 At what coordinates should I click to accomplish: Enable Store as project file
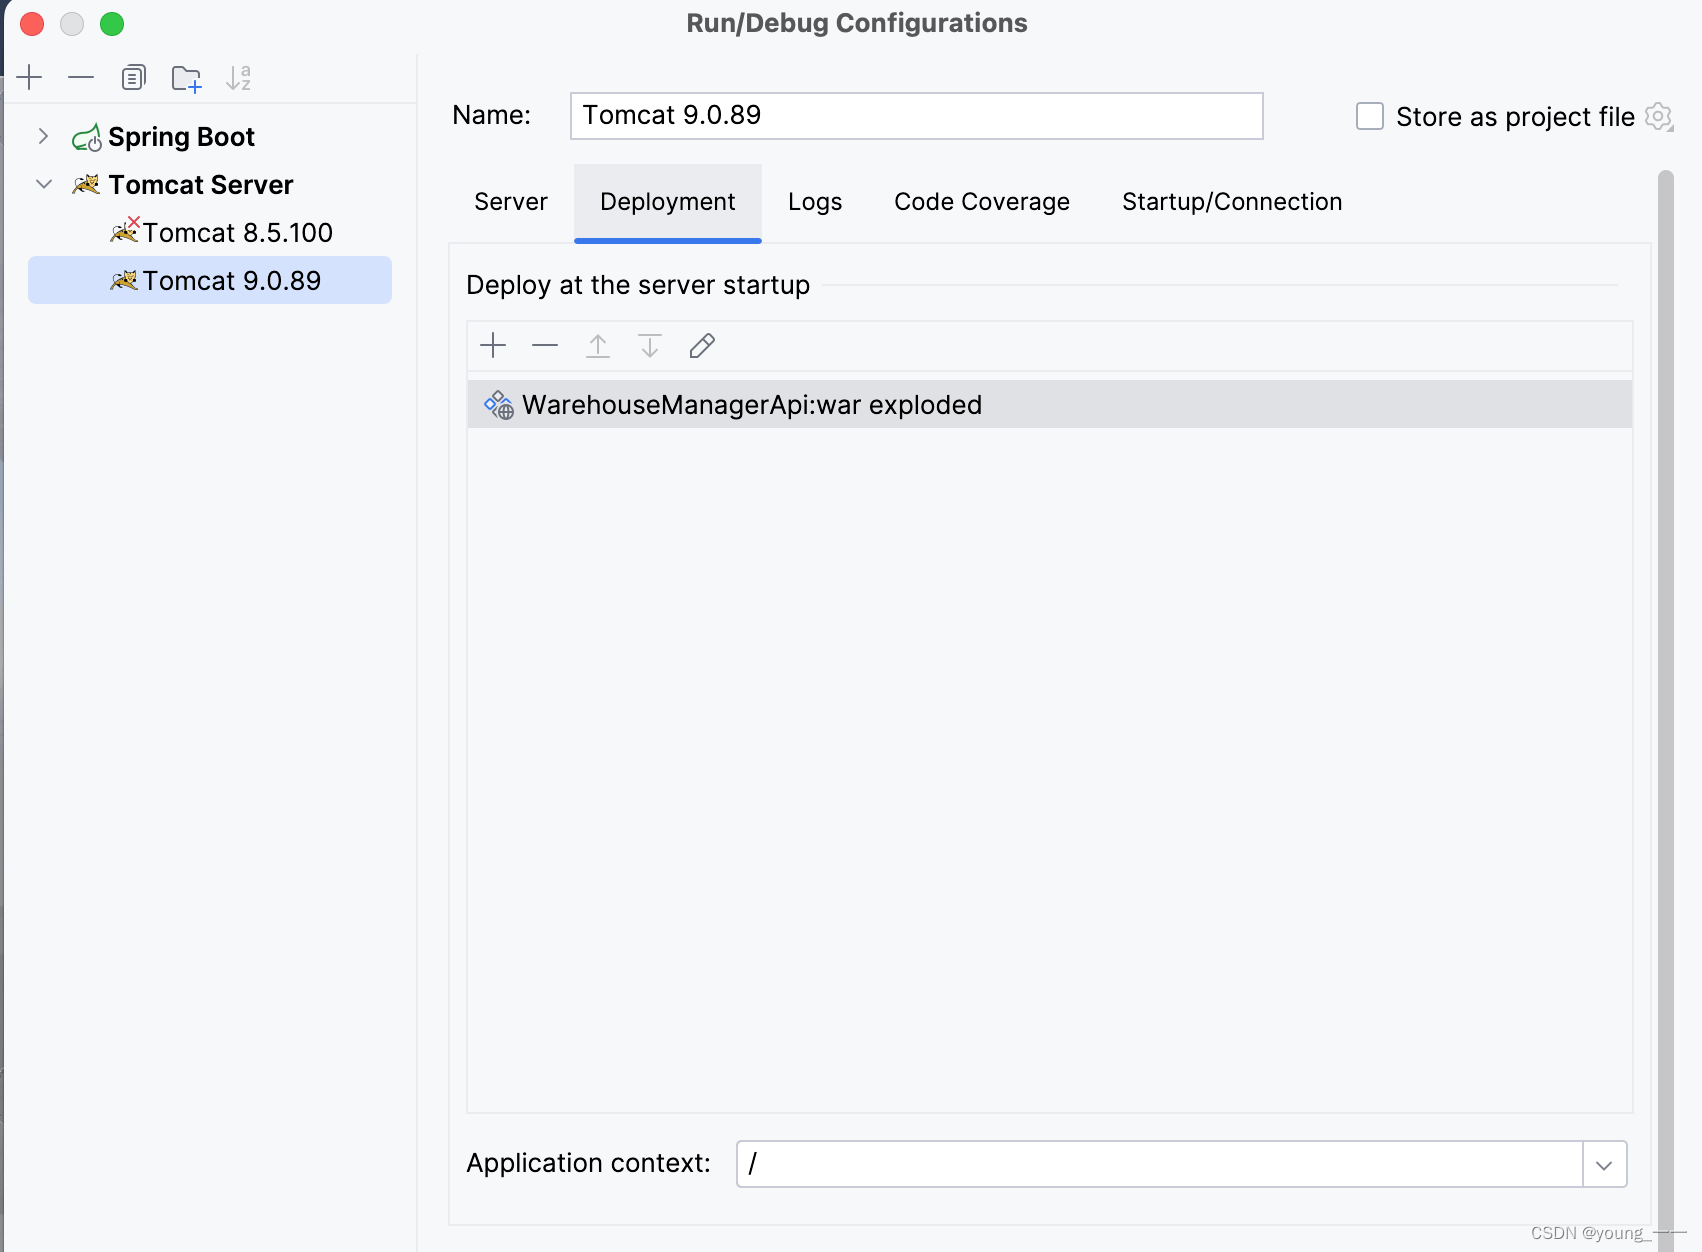tap(1370, 117)
